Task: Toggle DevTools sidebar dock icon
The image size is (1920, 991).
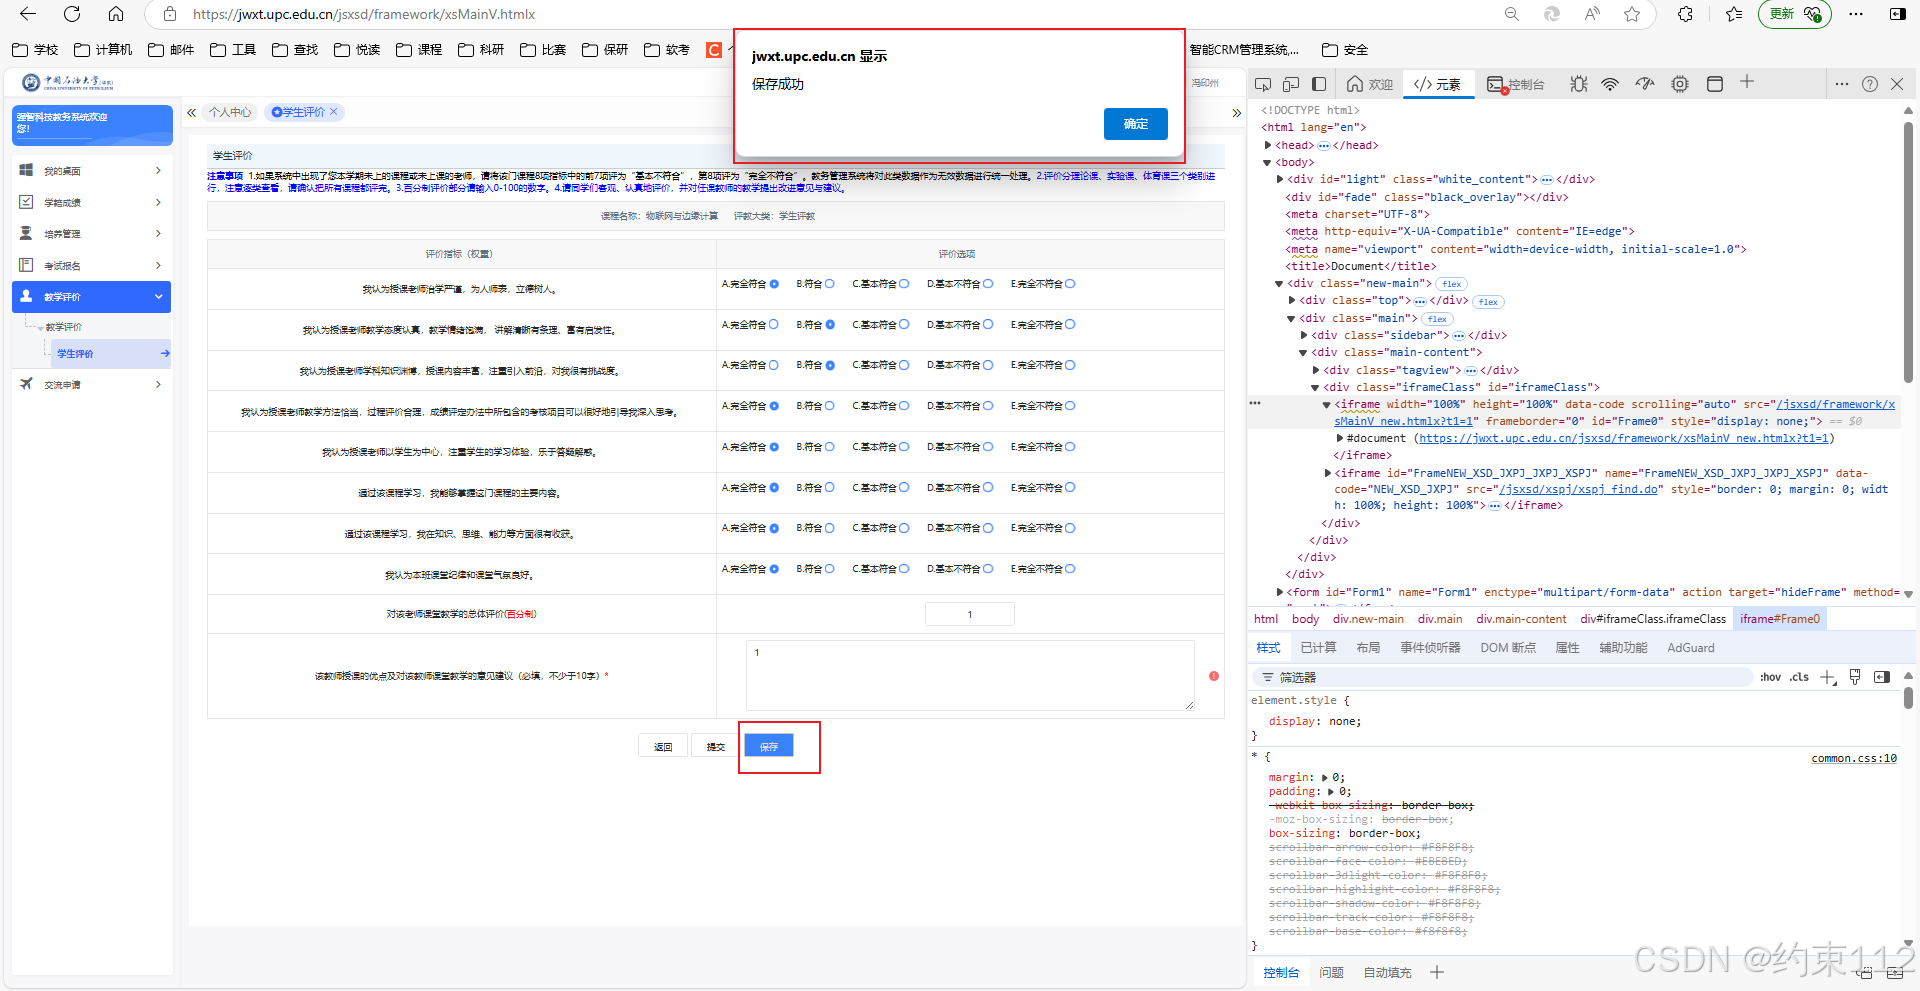Action: [1319, 84]
